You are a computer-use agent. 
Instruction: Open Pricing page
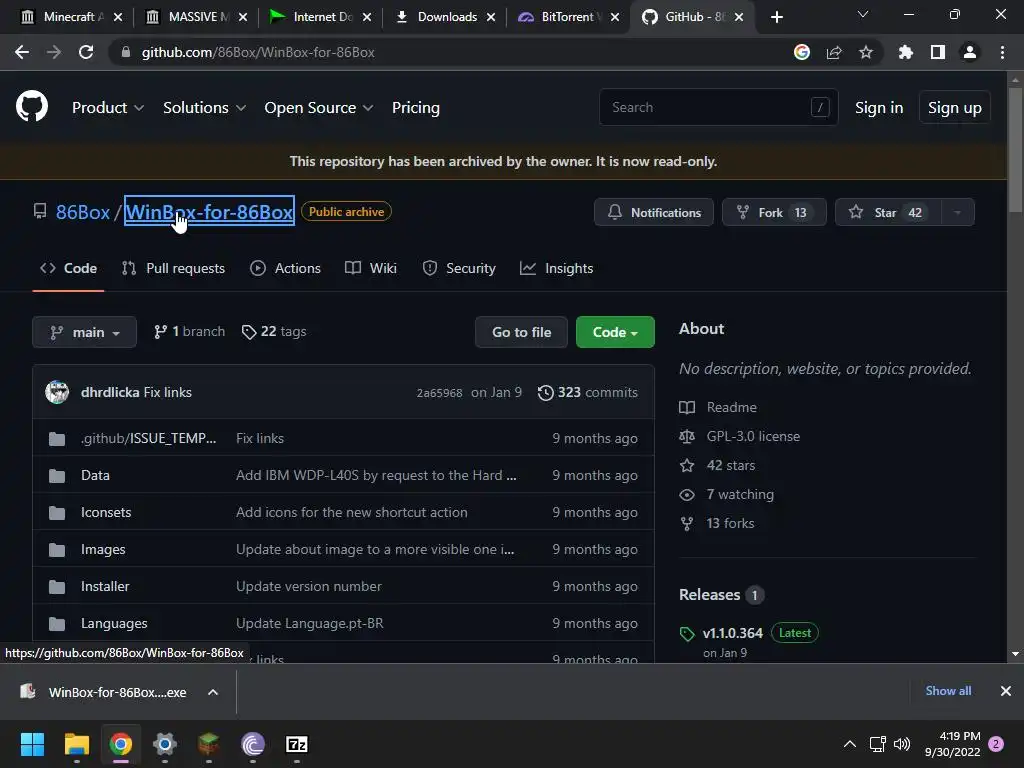tap(416, 108)
